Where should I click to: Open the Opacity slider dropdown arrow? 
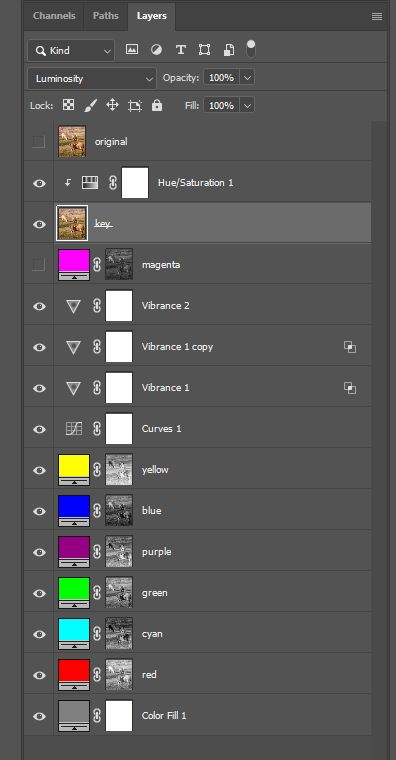click(247, 78)
